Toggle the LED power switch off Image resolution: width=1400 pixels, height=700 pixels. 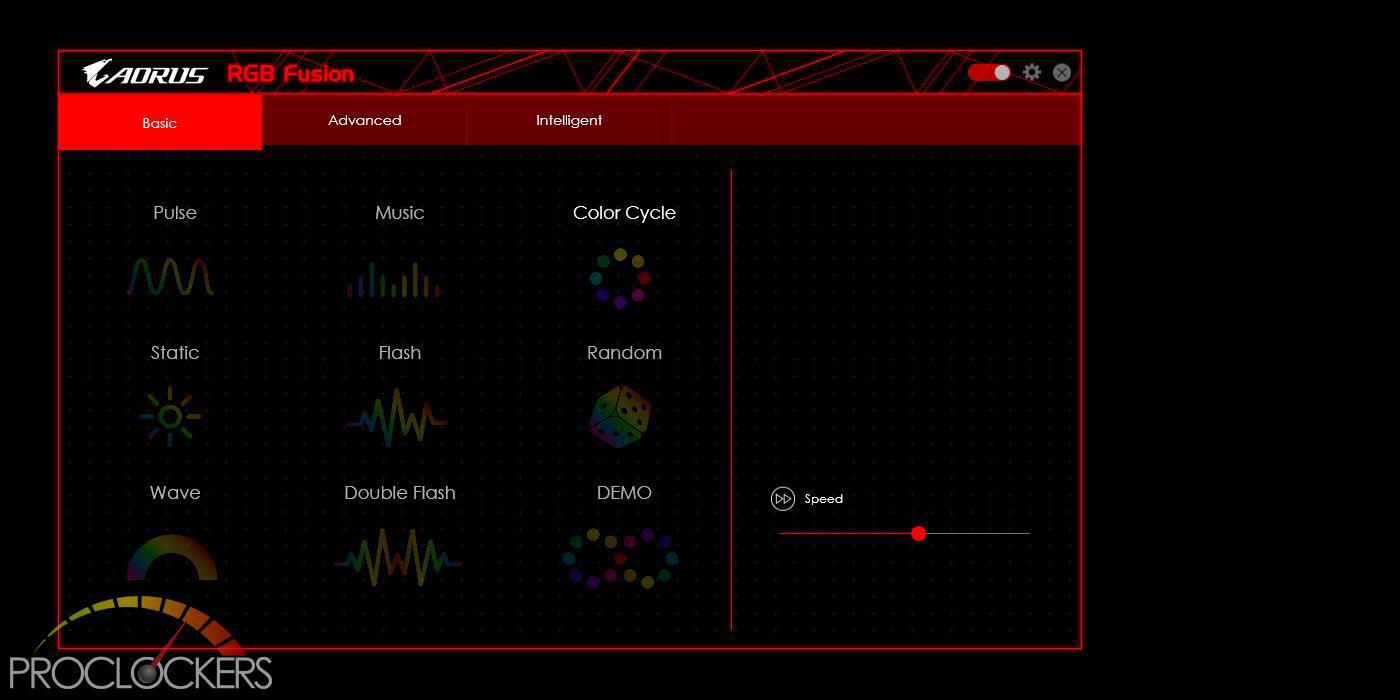coord(989,72)
